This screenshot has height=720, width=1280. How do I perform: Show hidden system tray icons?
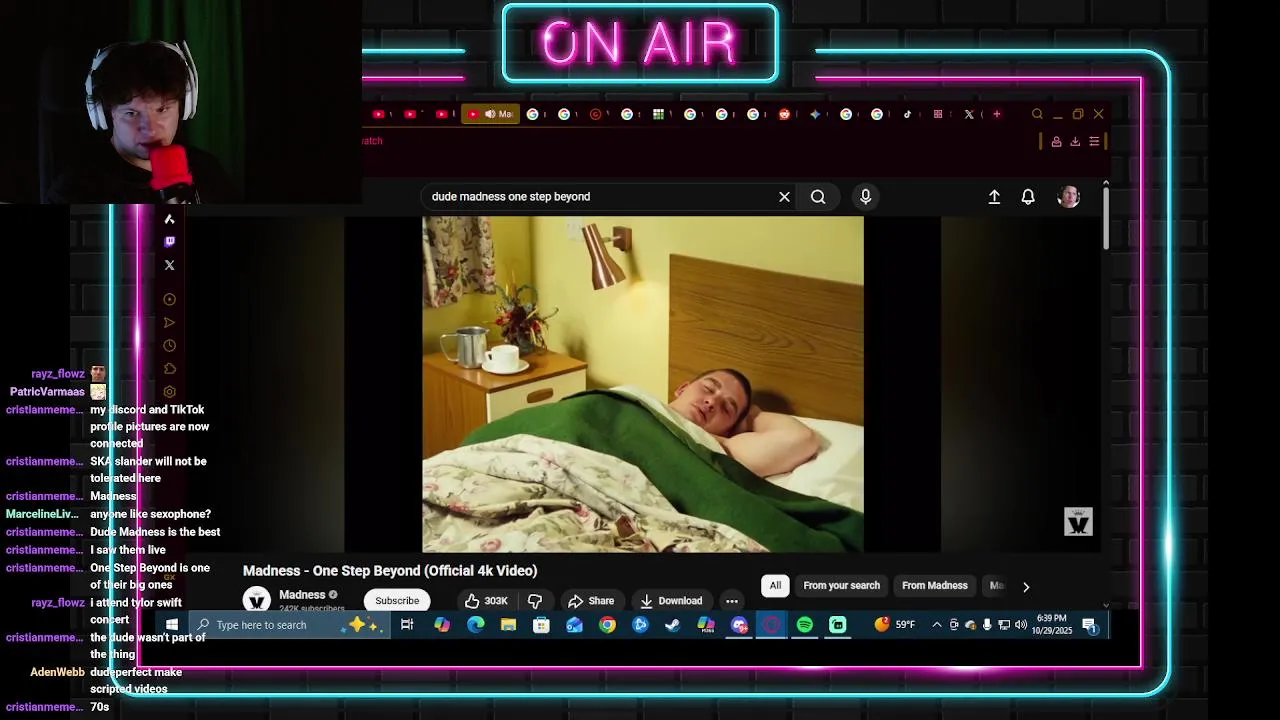click(x=937, y=625)
